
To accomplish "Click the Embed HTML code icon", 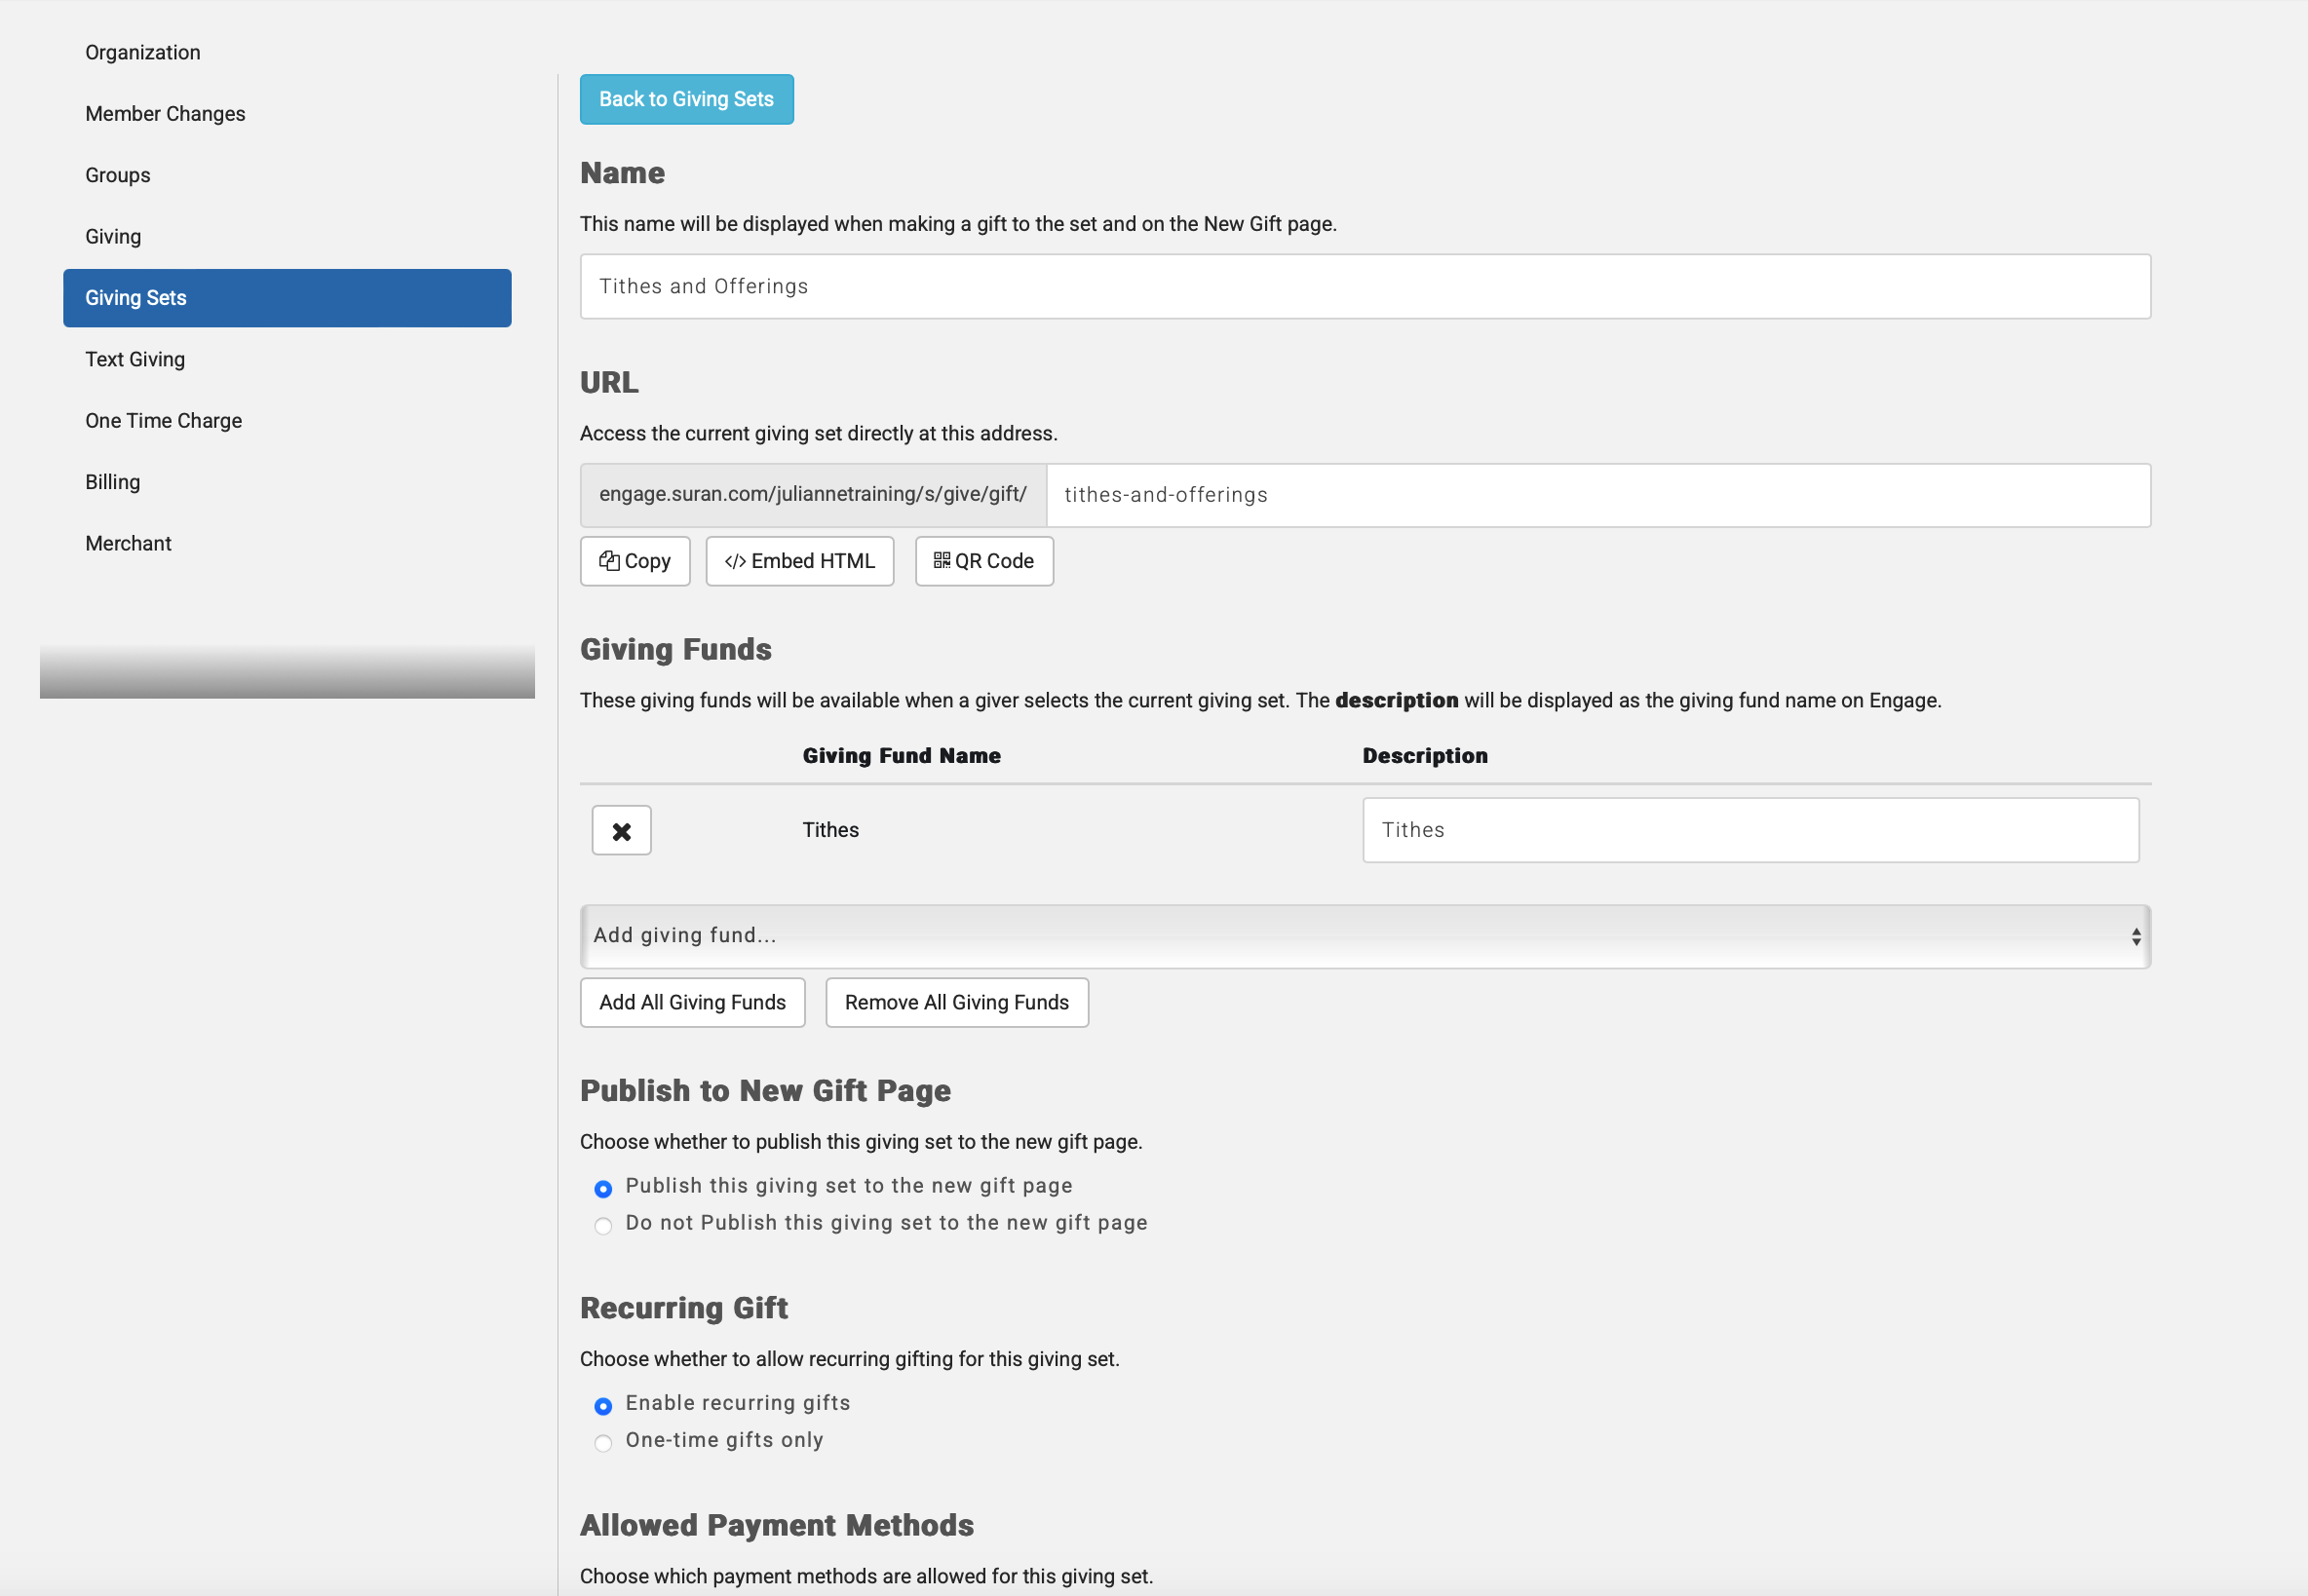I will (735, 561).
